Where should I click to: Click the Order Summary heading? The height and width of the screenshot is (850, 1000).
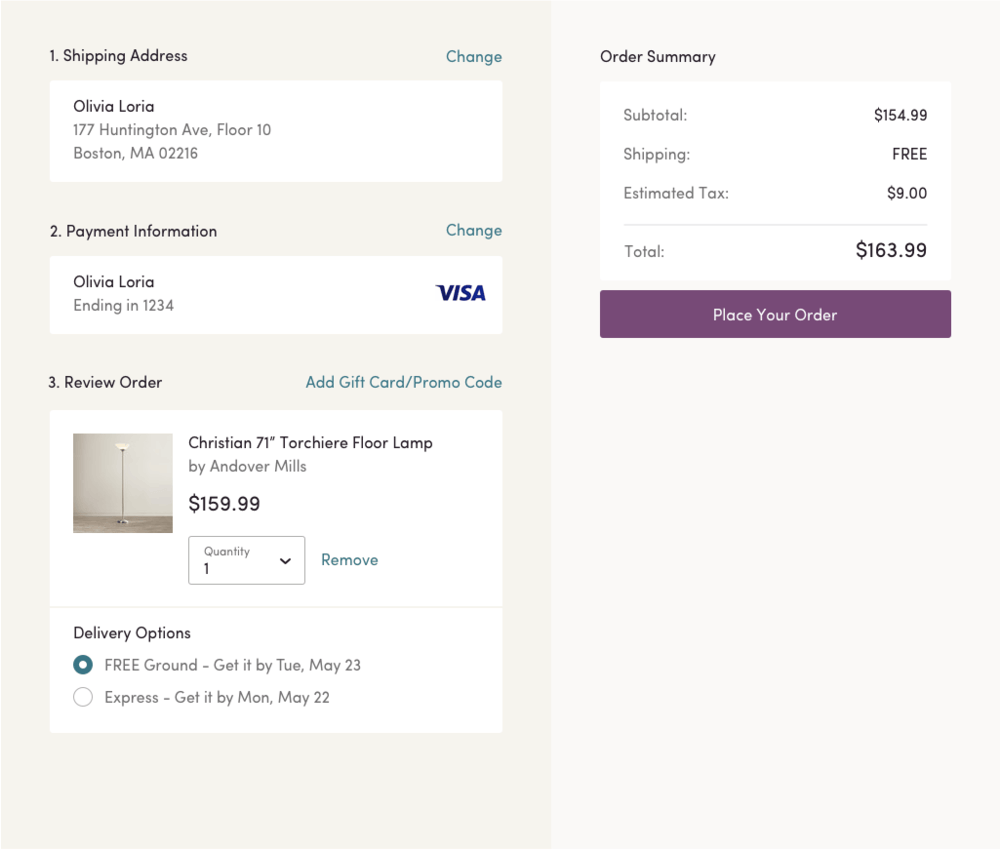(x=658, y=57)
